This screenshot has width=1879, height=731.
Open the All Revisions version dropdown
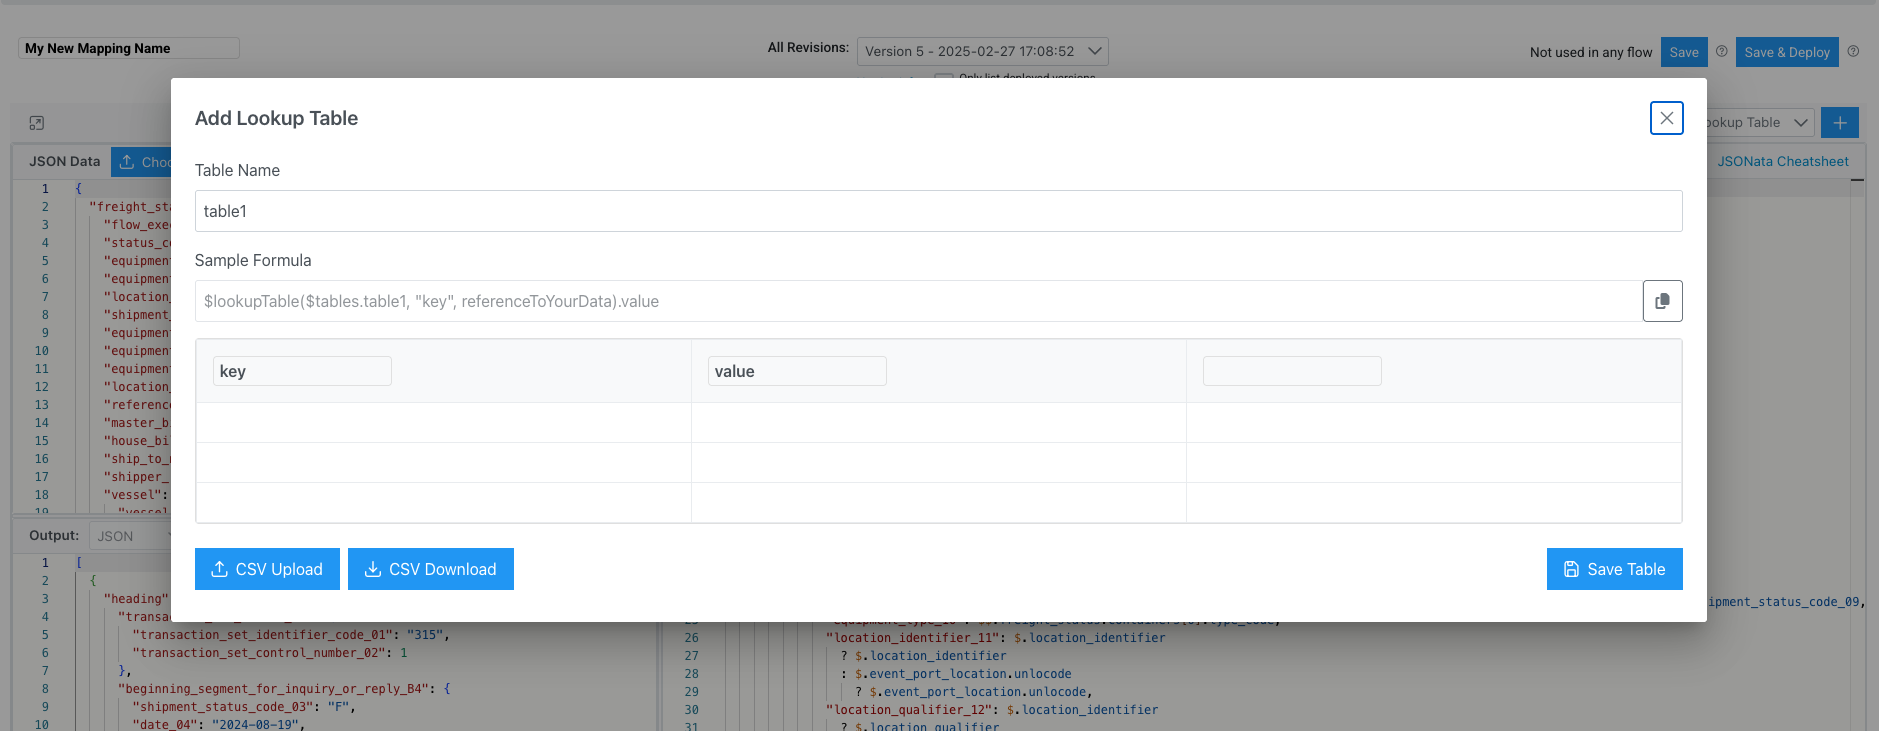[x=982, y=51]
